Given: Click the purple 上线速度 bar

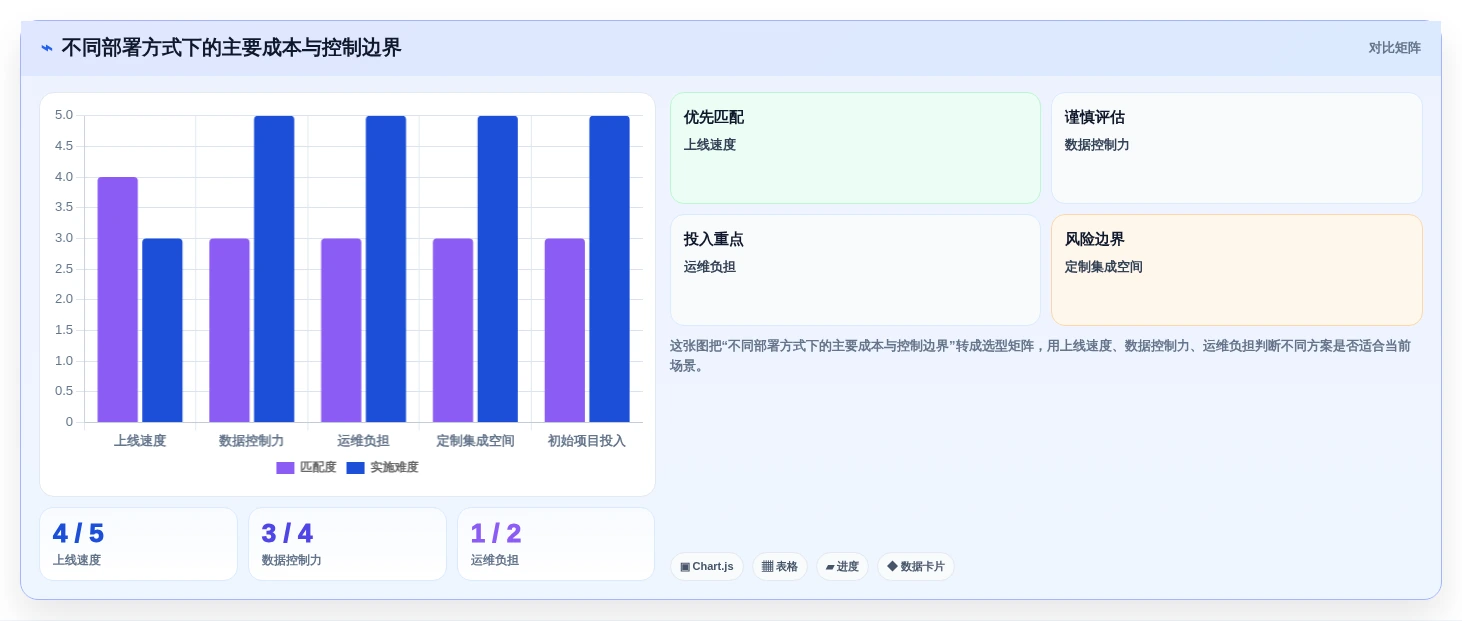Looking at the screenshot, I should (118, 300).
